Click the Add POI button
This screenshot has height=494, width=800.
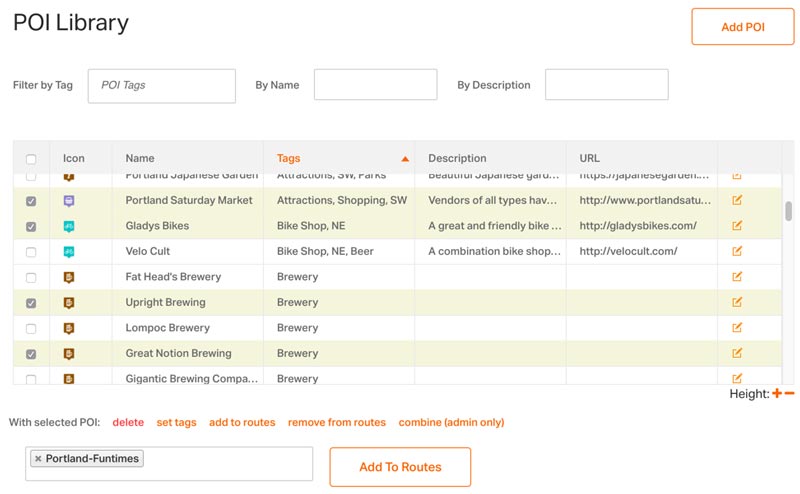click(742, 27)
